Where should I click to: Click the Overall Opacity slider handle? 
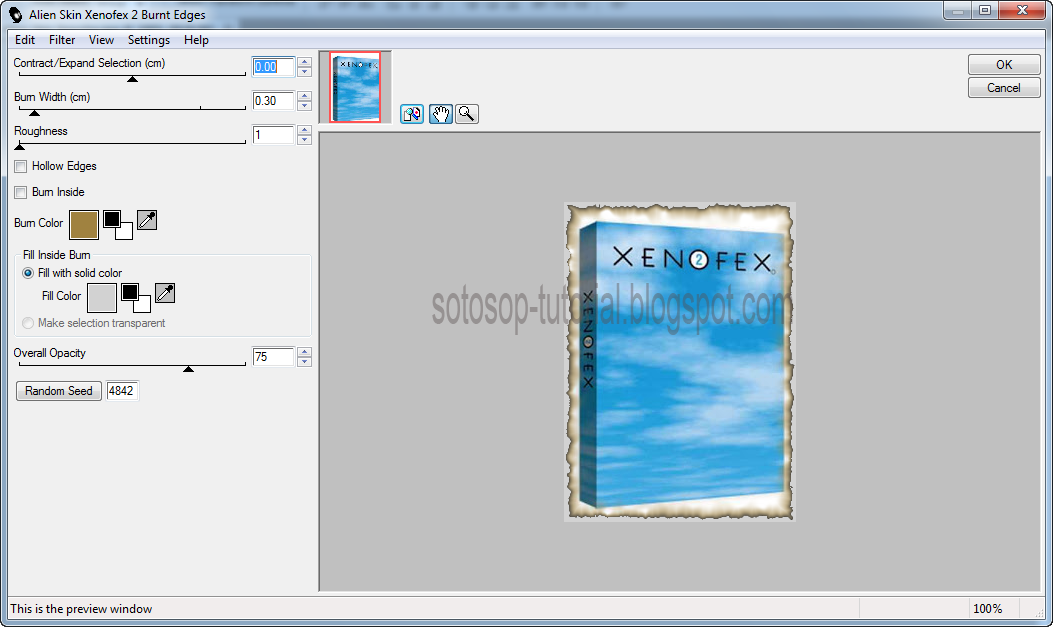coord(189,369)
